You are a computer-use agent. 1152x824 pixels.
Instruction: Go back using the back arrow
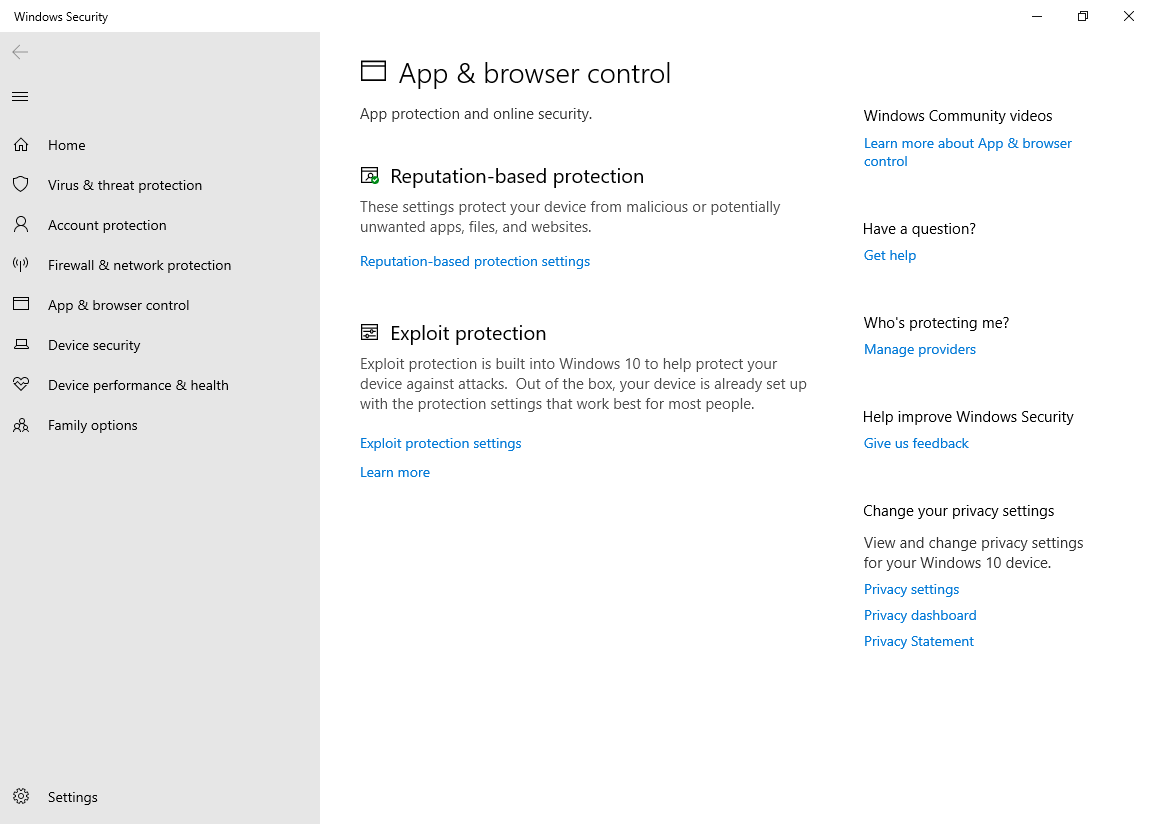(20, 52)
